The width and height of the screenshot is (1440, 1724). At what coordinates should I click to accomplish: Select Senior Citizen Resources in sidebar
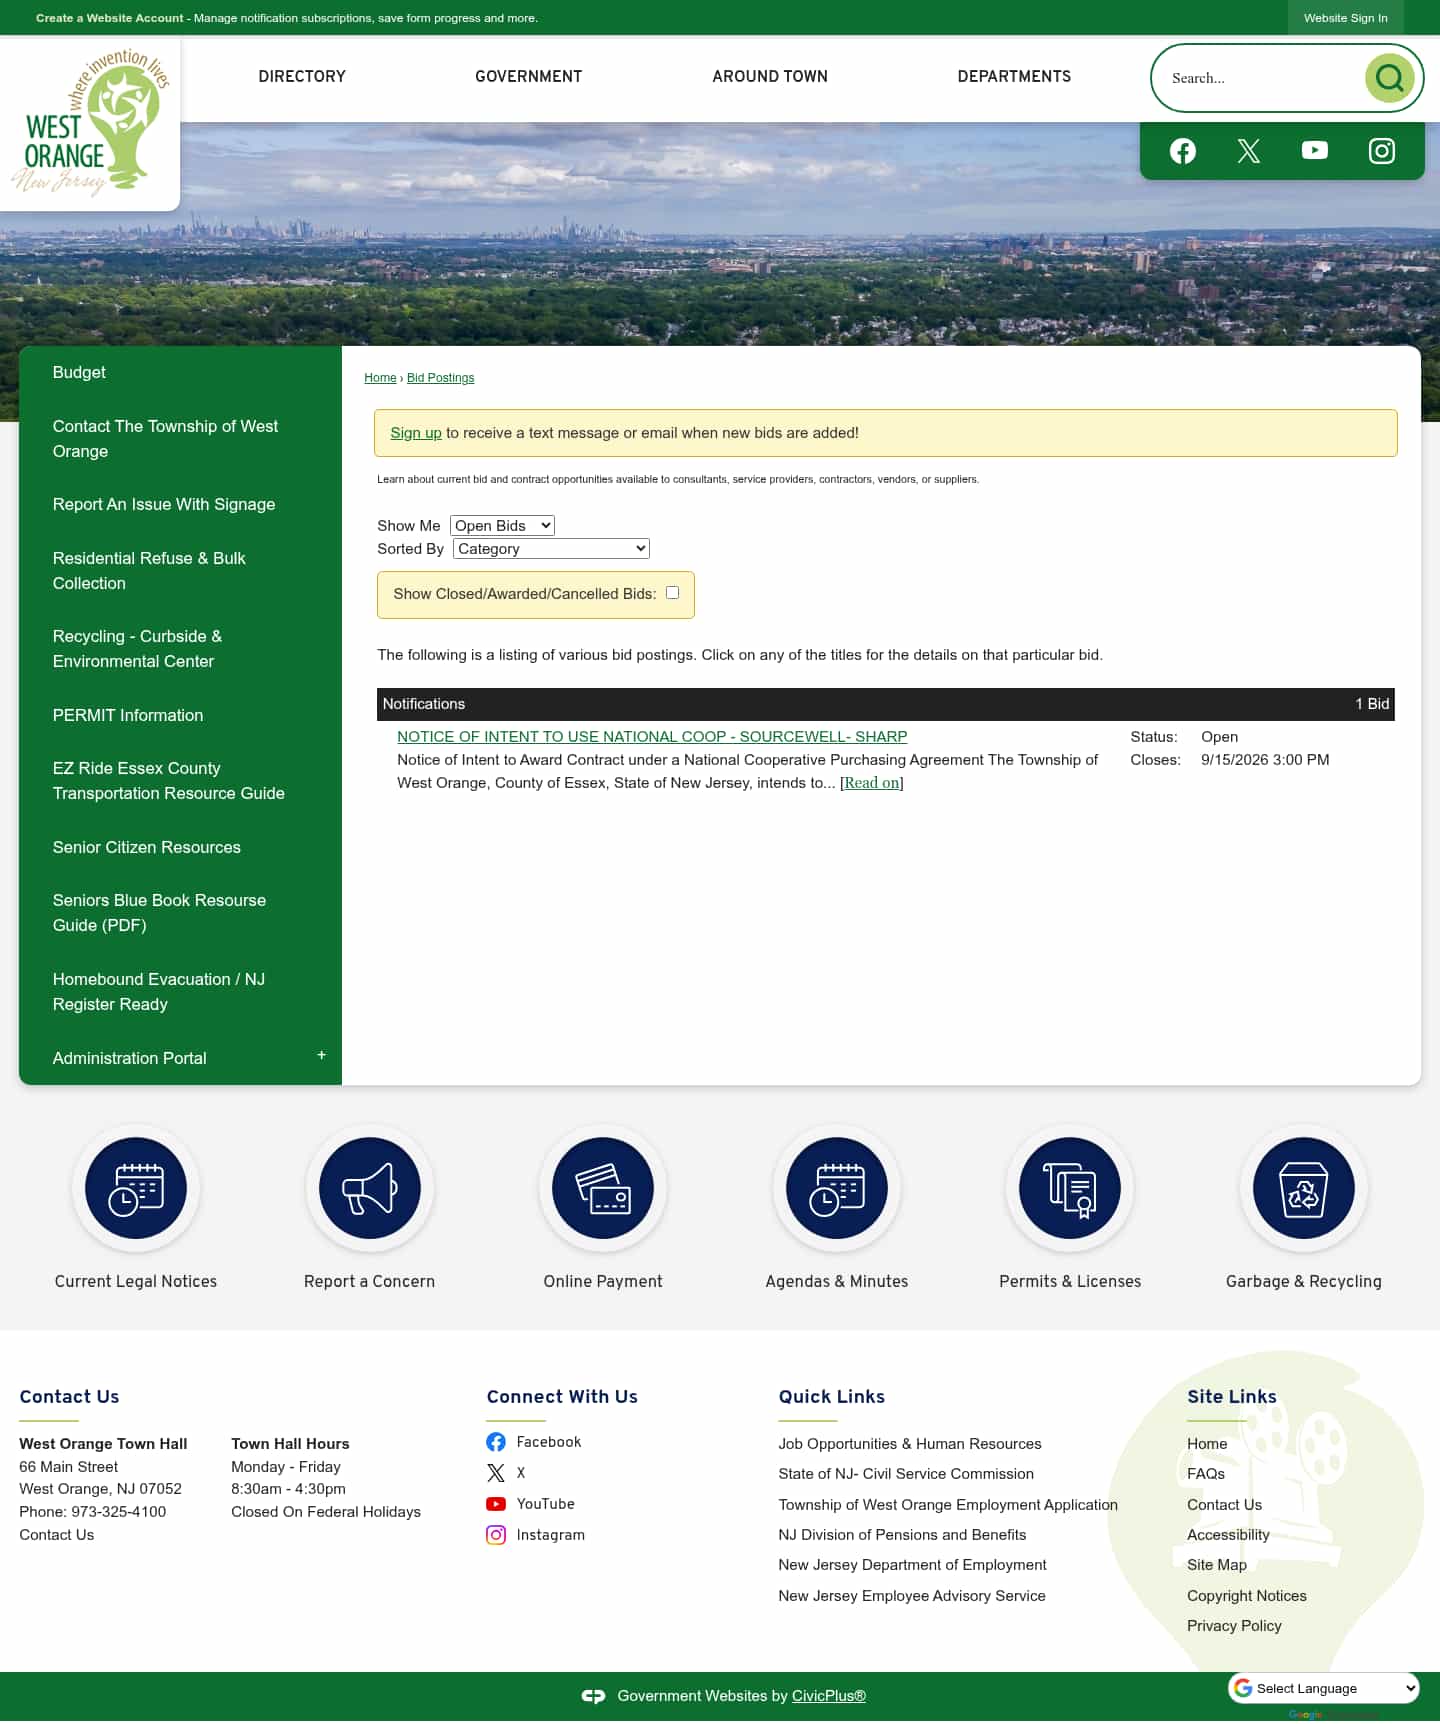pos(147,847)
